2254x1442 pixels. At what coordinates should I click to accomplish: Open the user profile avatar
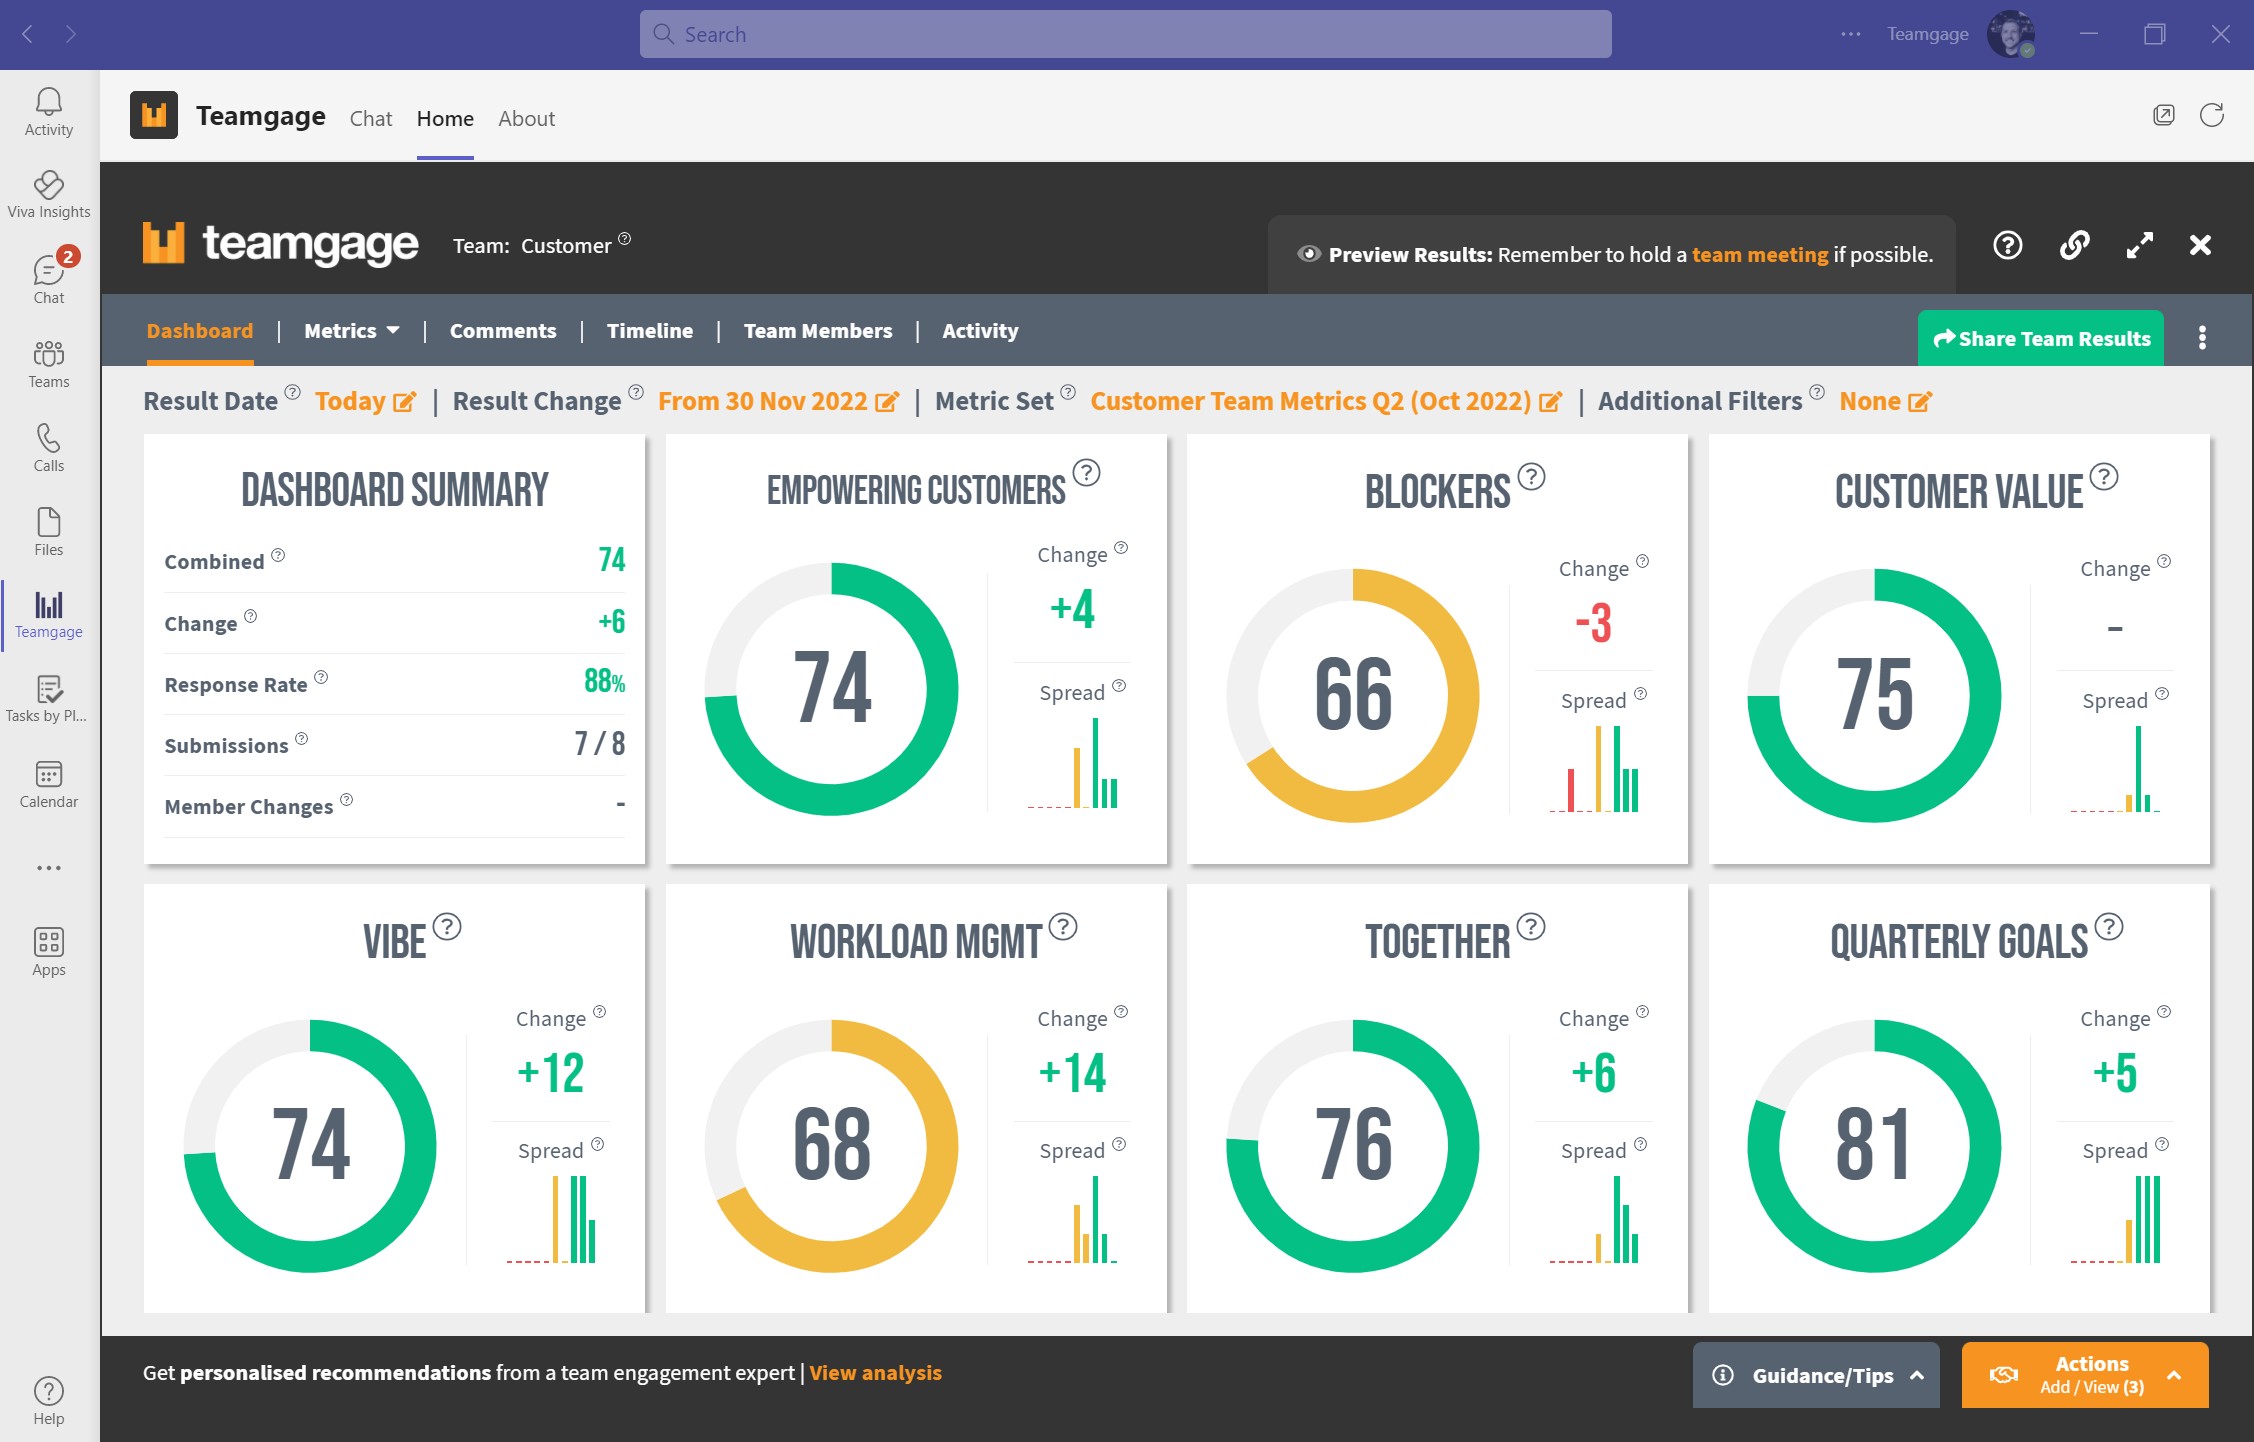[x=2011, y=34]
